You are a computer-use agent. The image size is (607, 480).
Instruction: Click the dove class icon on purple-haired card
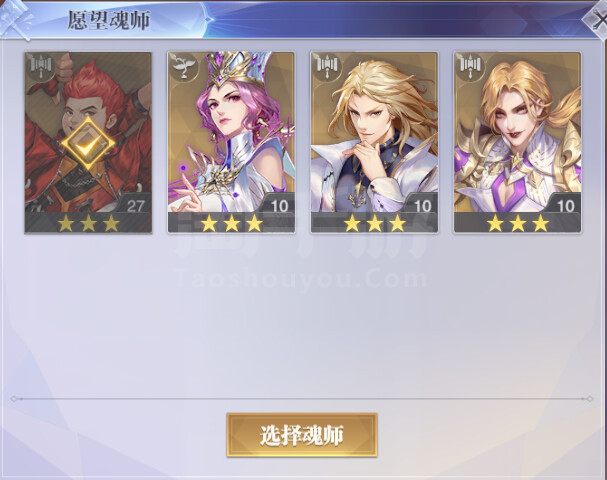(184, 65)
